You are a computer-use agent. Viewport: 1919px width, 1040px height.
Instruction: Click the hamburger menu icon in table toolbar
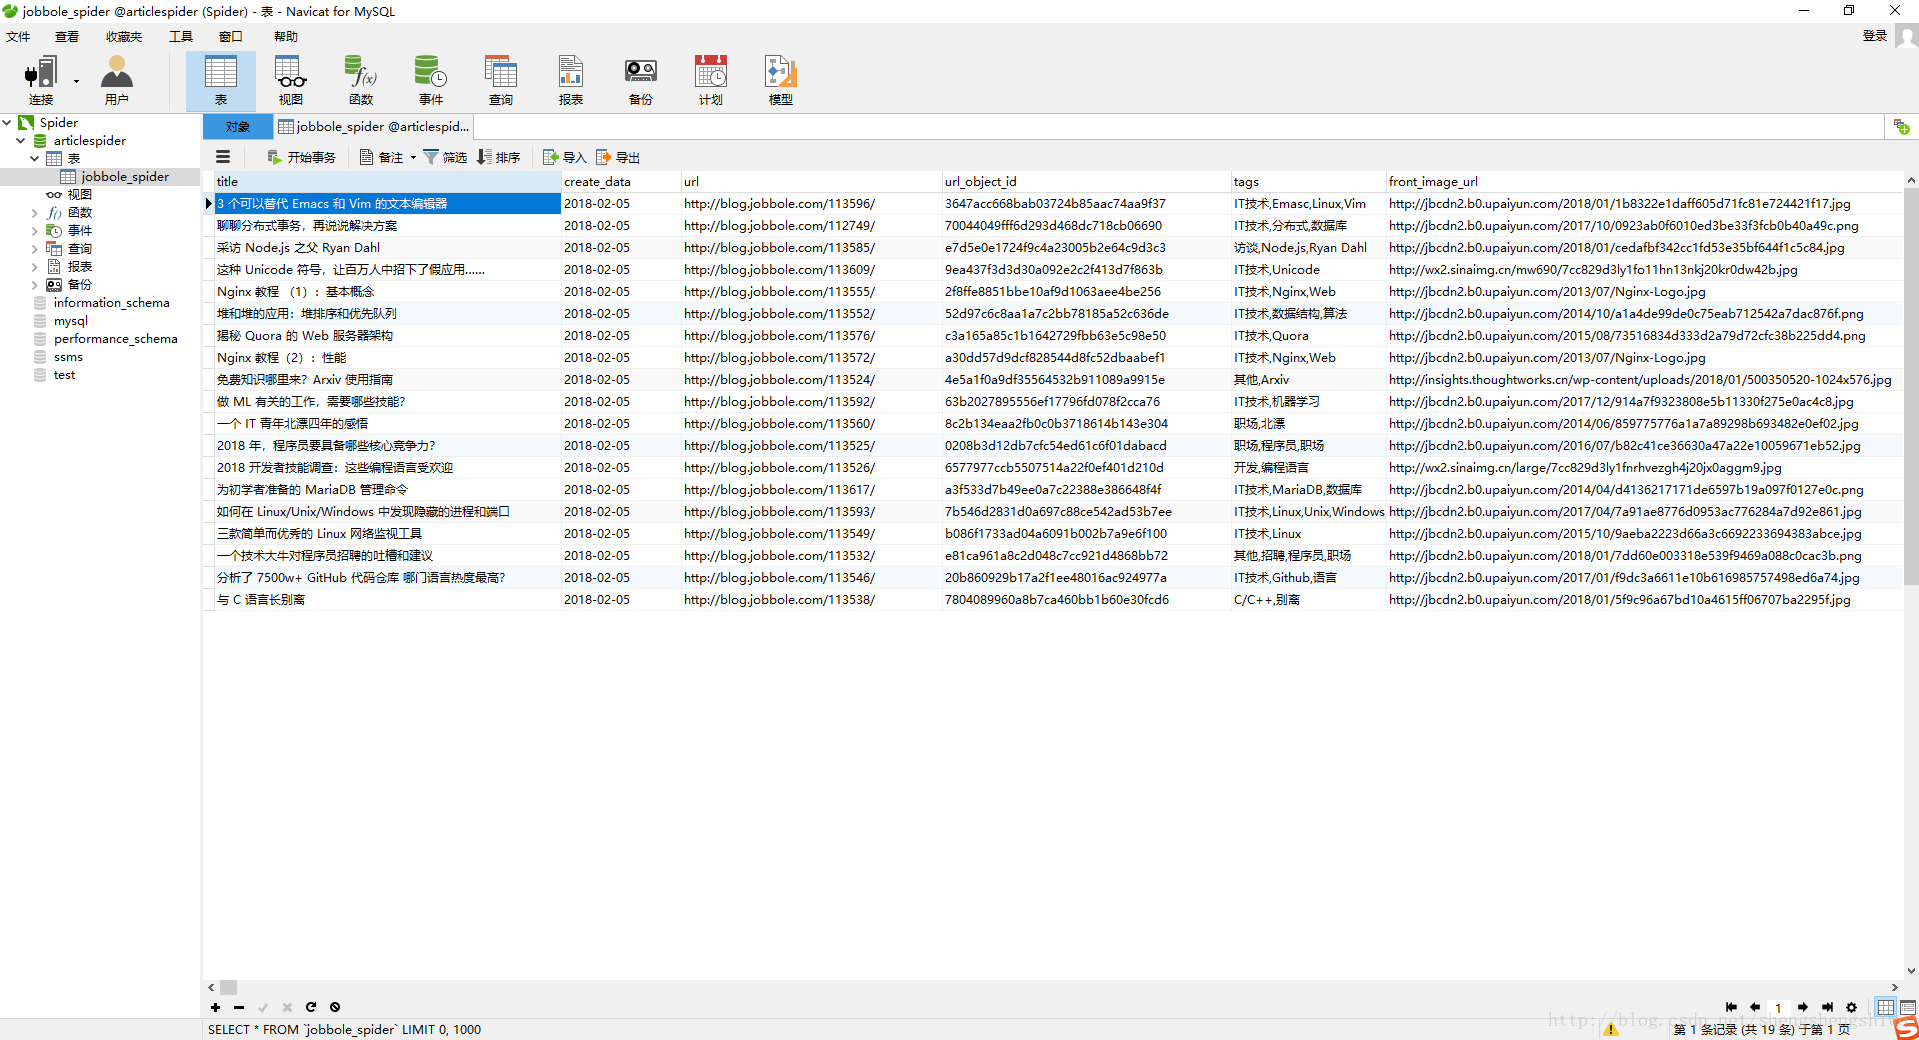(x=223, y=157)
